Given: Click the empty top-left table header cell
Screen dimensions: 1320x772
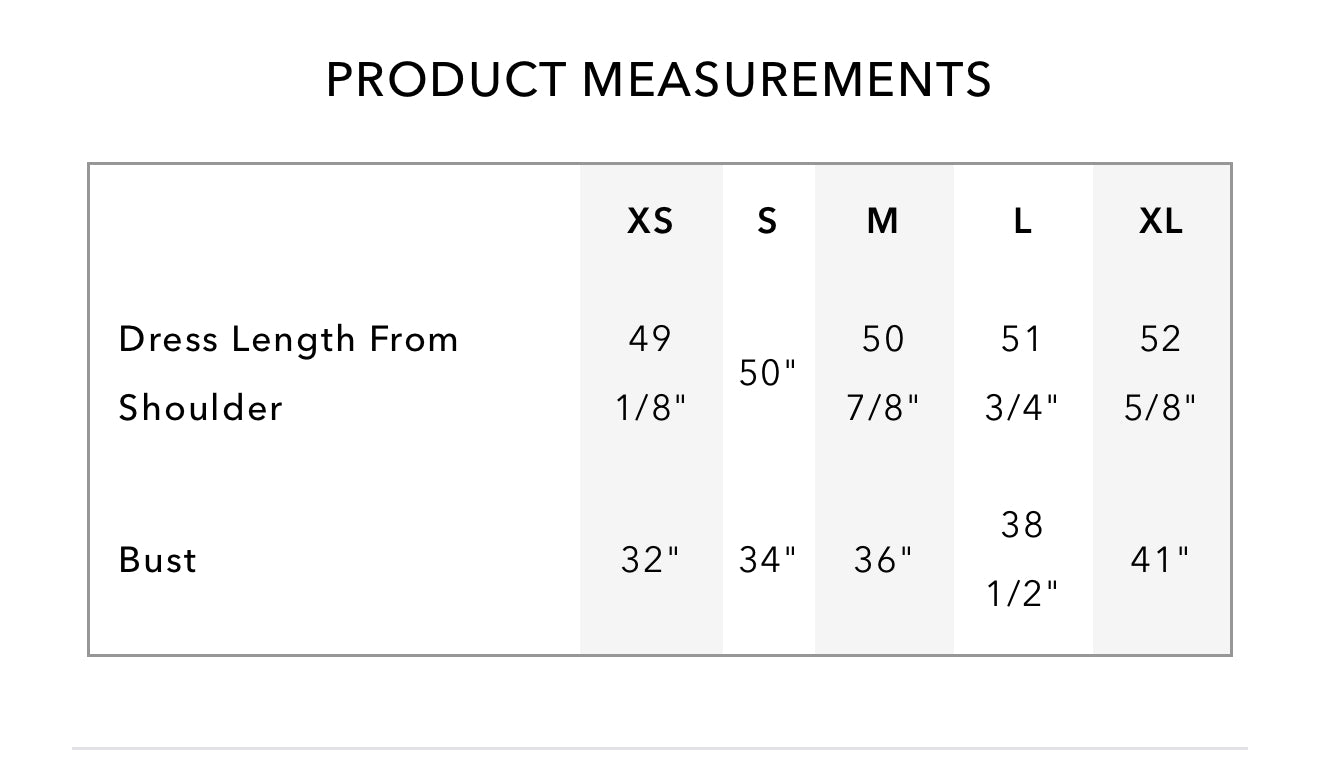Looking at the screenshot, I should pos(335,221).
